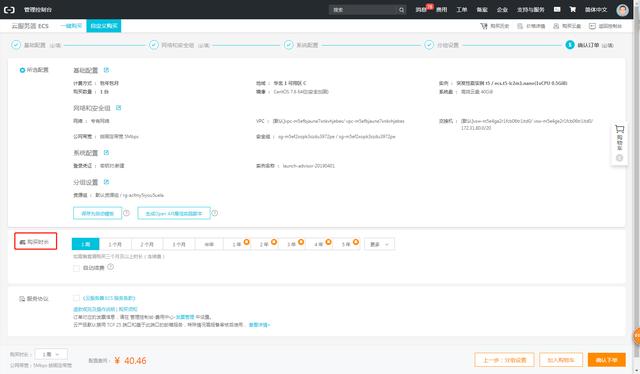
Task: Select the 2年 purchase duration
Action: (x=264, y=244)
